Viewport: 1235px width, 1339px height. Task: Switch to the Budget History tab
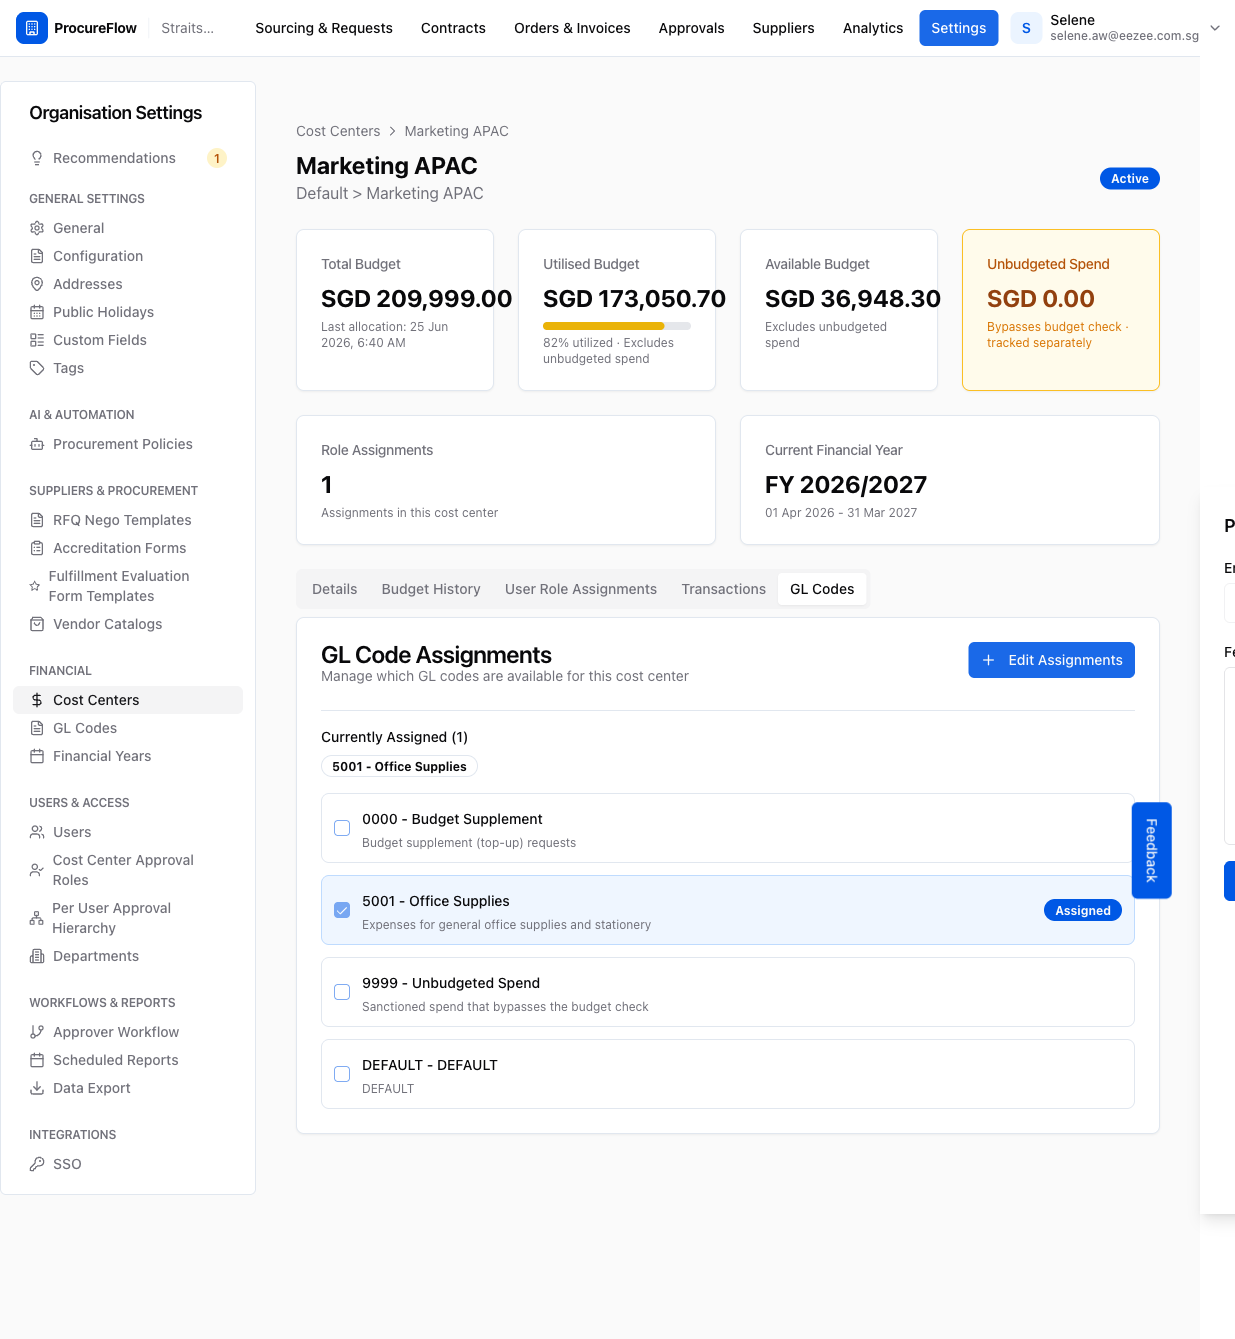[431, 589]
